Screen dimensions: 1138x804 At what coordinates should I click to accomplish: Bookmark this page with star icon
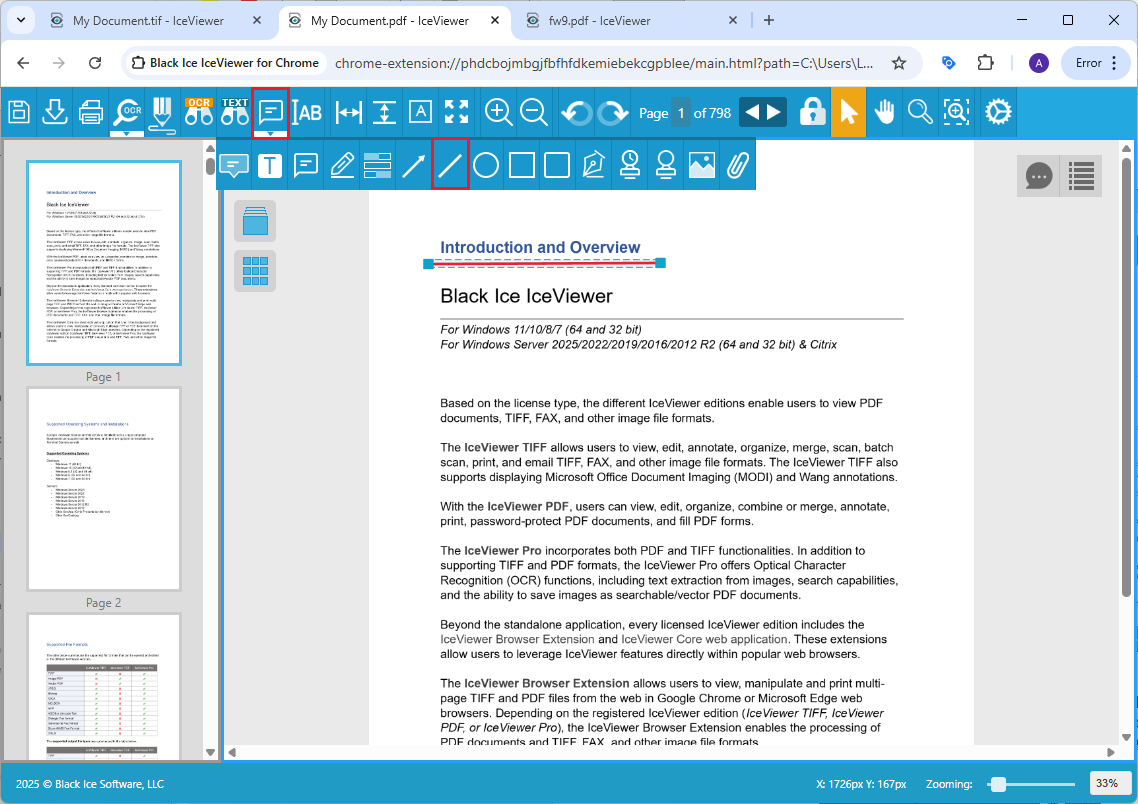click(x=898, y=63)
